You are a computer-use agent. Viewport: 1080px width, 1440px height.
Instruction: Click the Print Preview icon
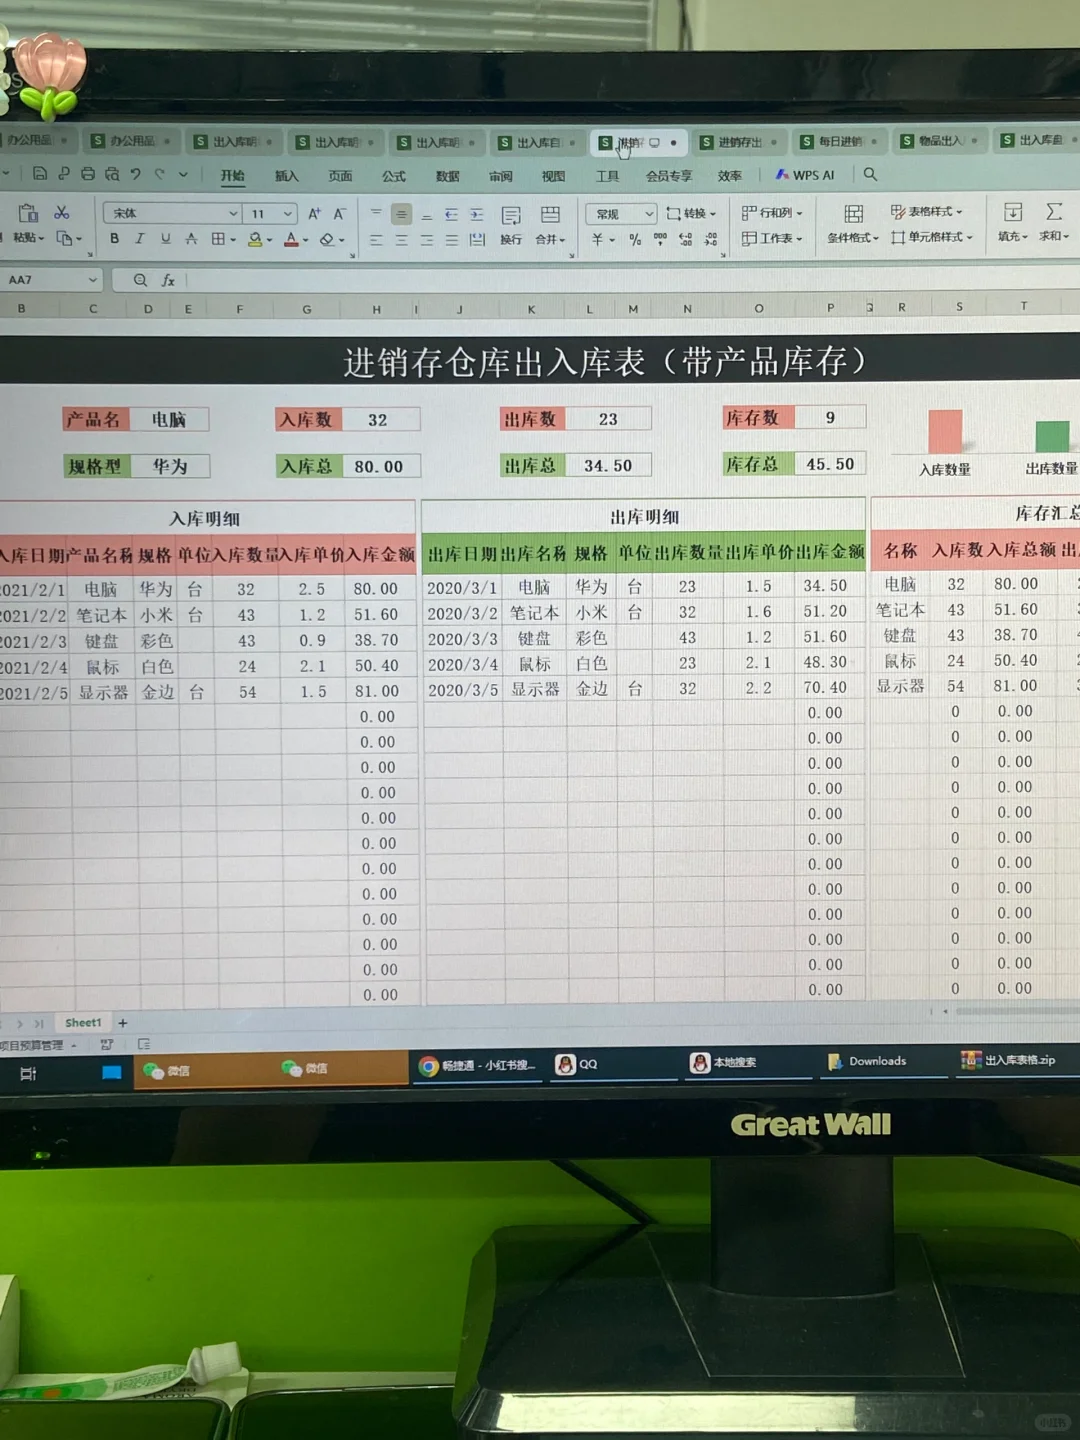click(x=111, y=173)
